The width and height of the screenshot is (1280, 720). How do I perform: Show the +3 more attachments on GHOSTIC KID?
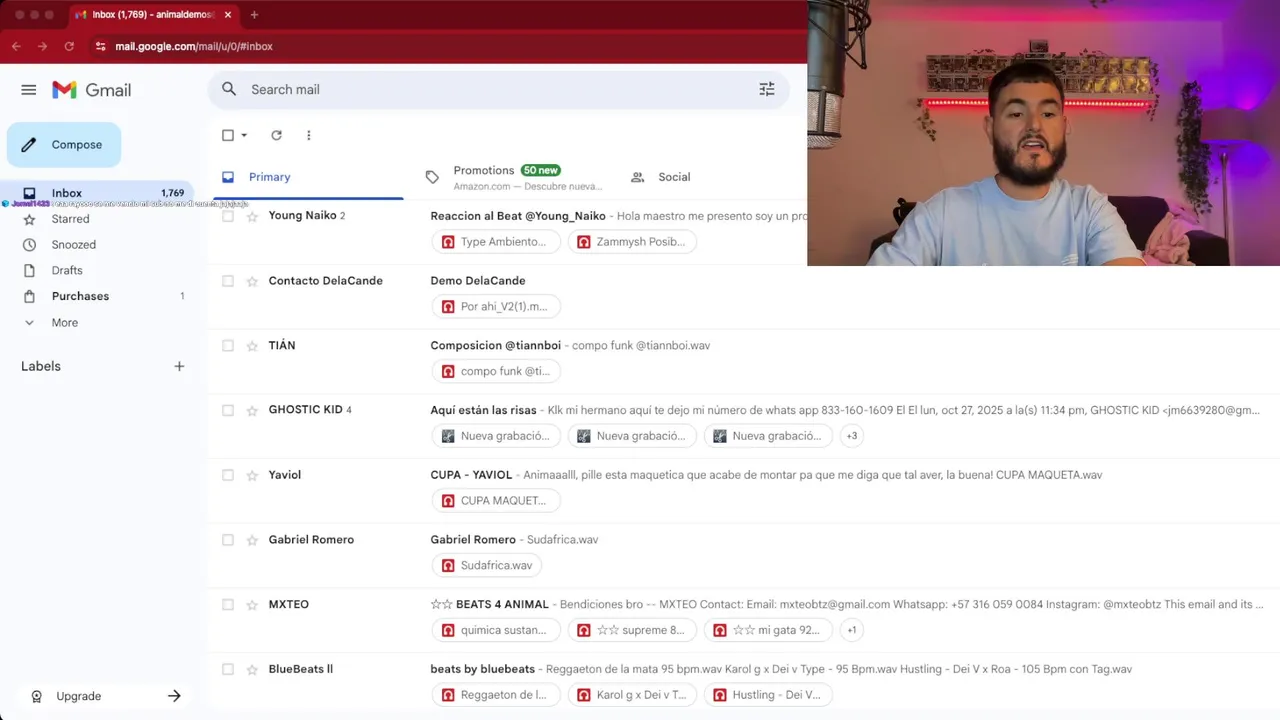(x=851, y=436)
